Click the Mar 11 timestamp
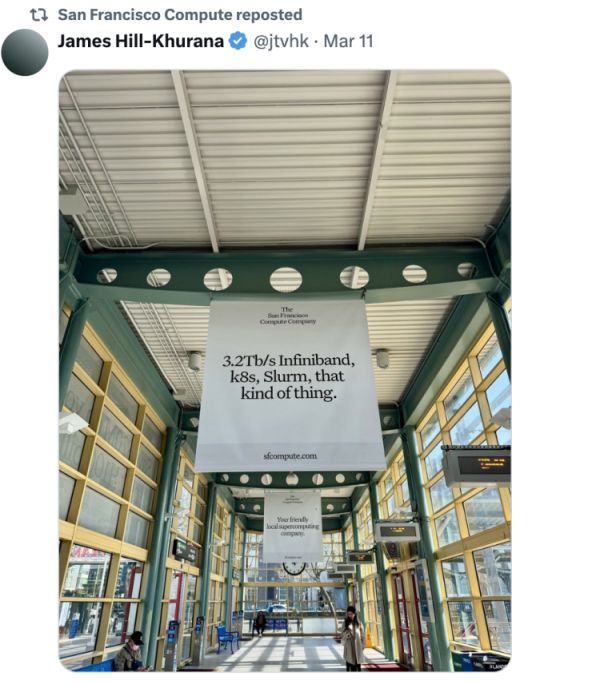The height and width of the screenshot is (684, 600). tap(350, 41)
